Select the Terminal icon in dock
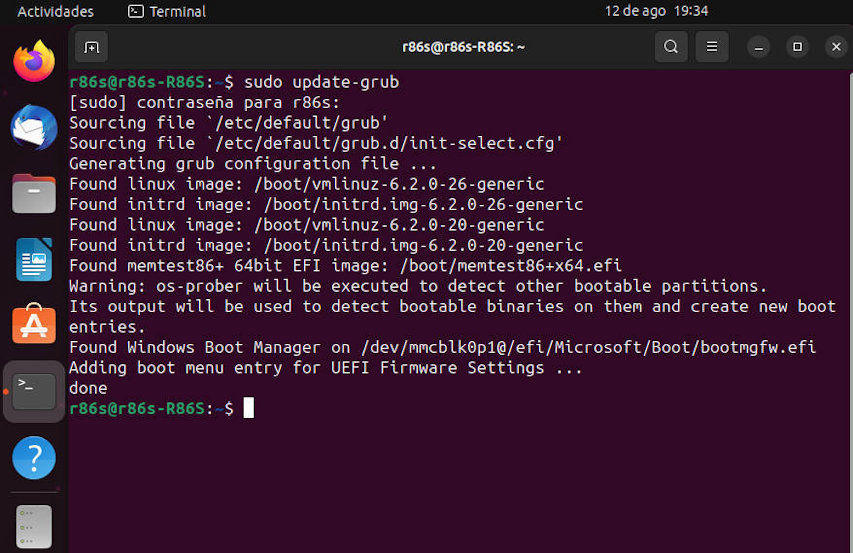The height and width of the screenshot is (553, 853). 34,391
